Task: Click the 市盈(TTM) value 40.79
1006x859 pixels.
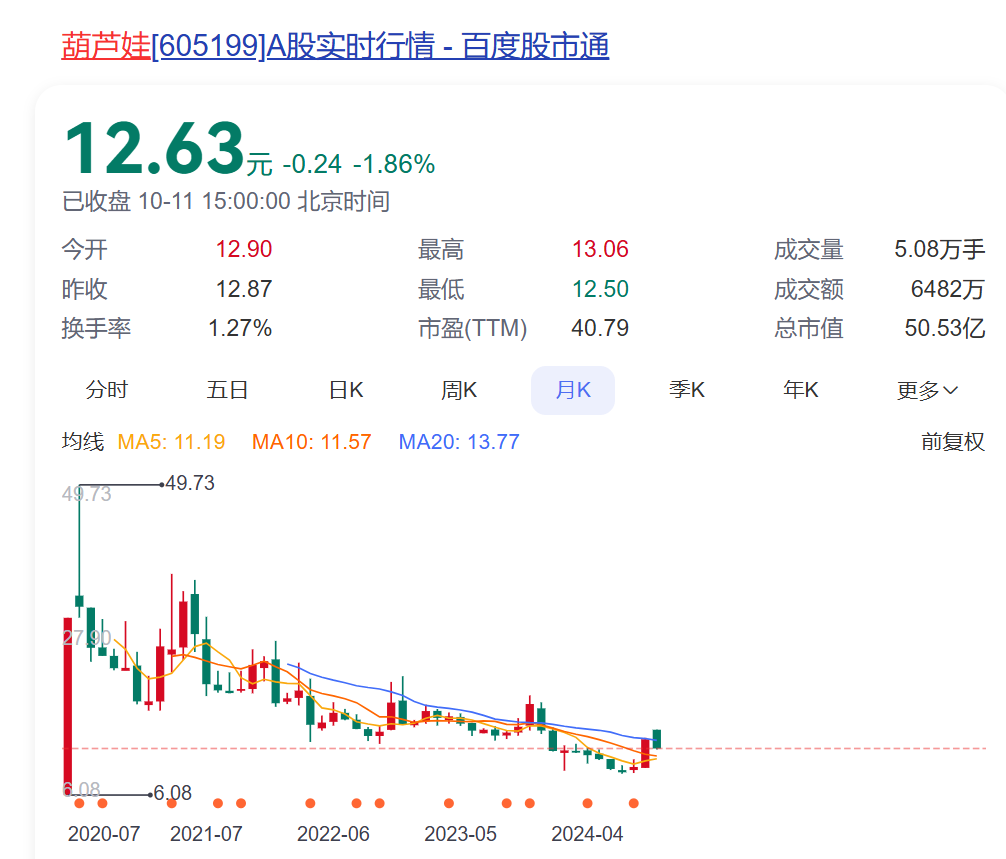Action: pos(600,328)
